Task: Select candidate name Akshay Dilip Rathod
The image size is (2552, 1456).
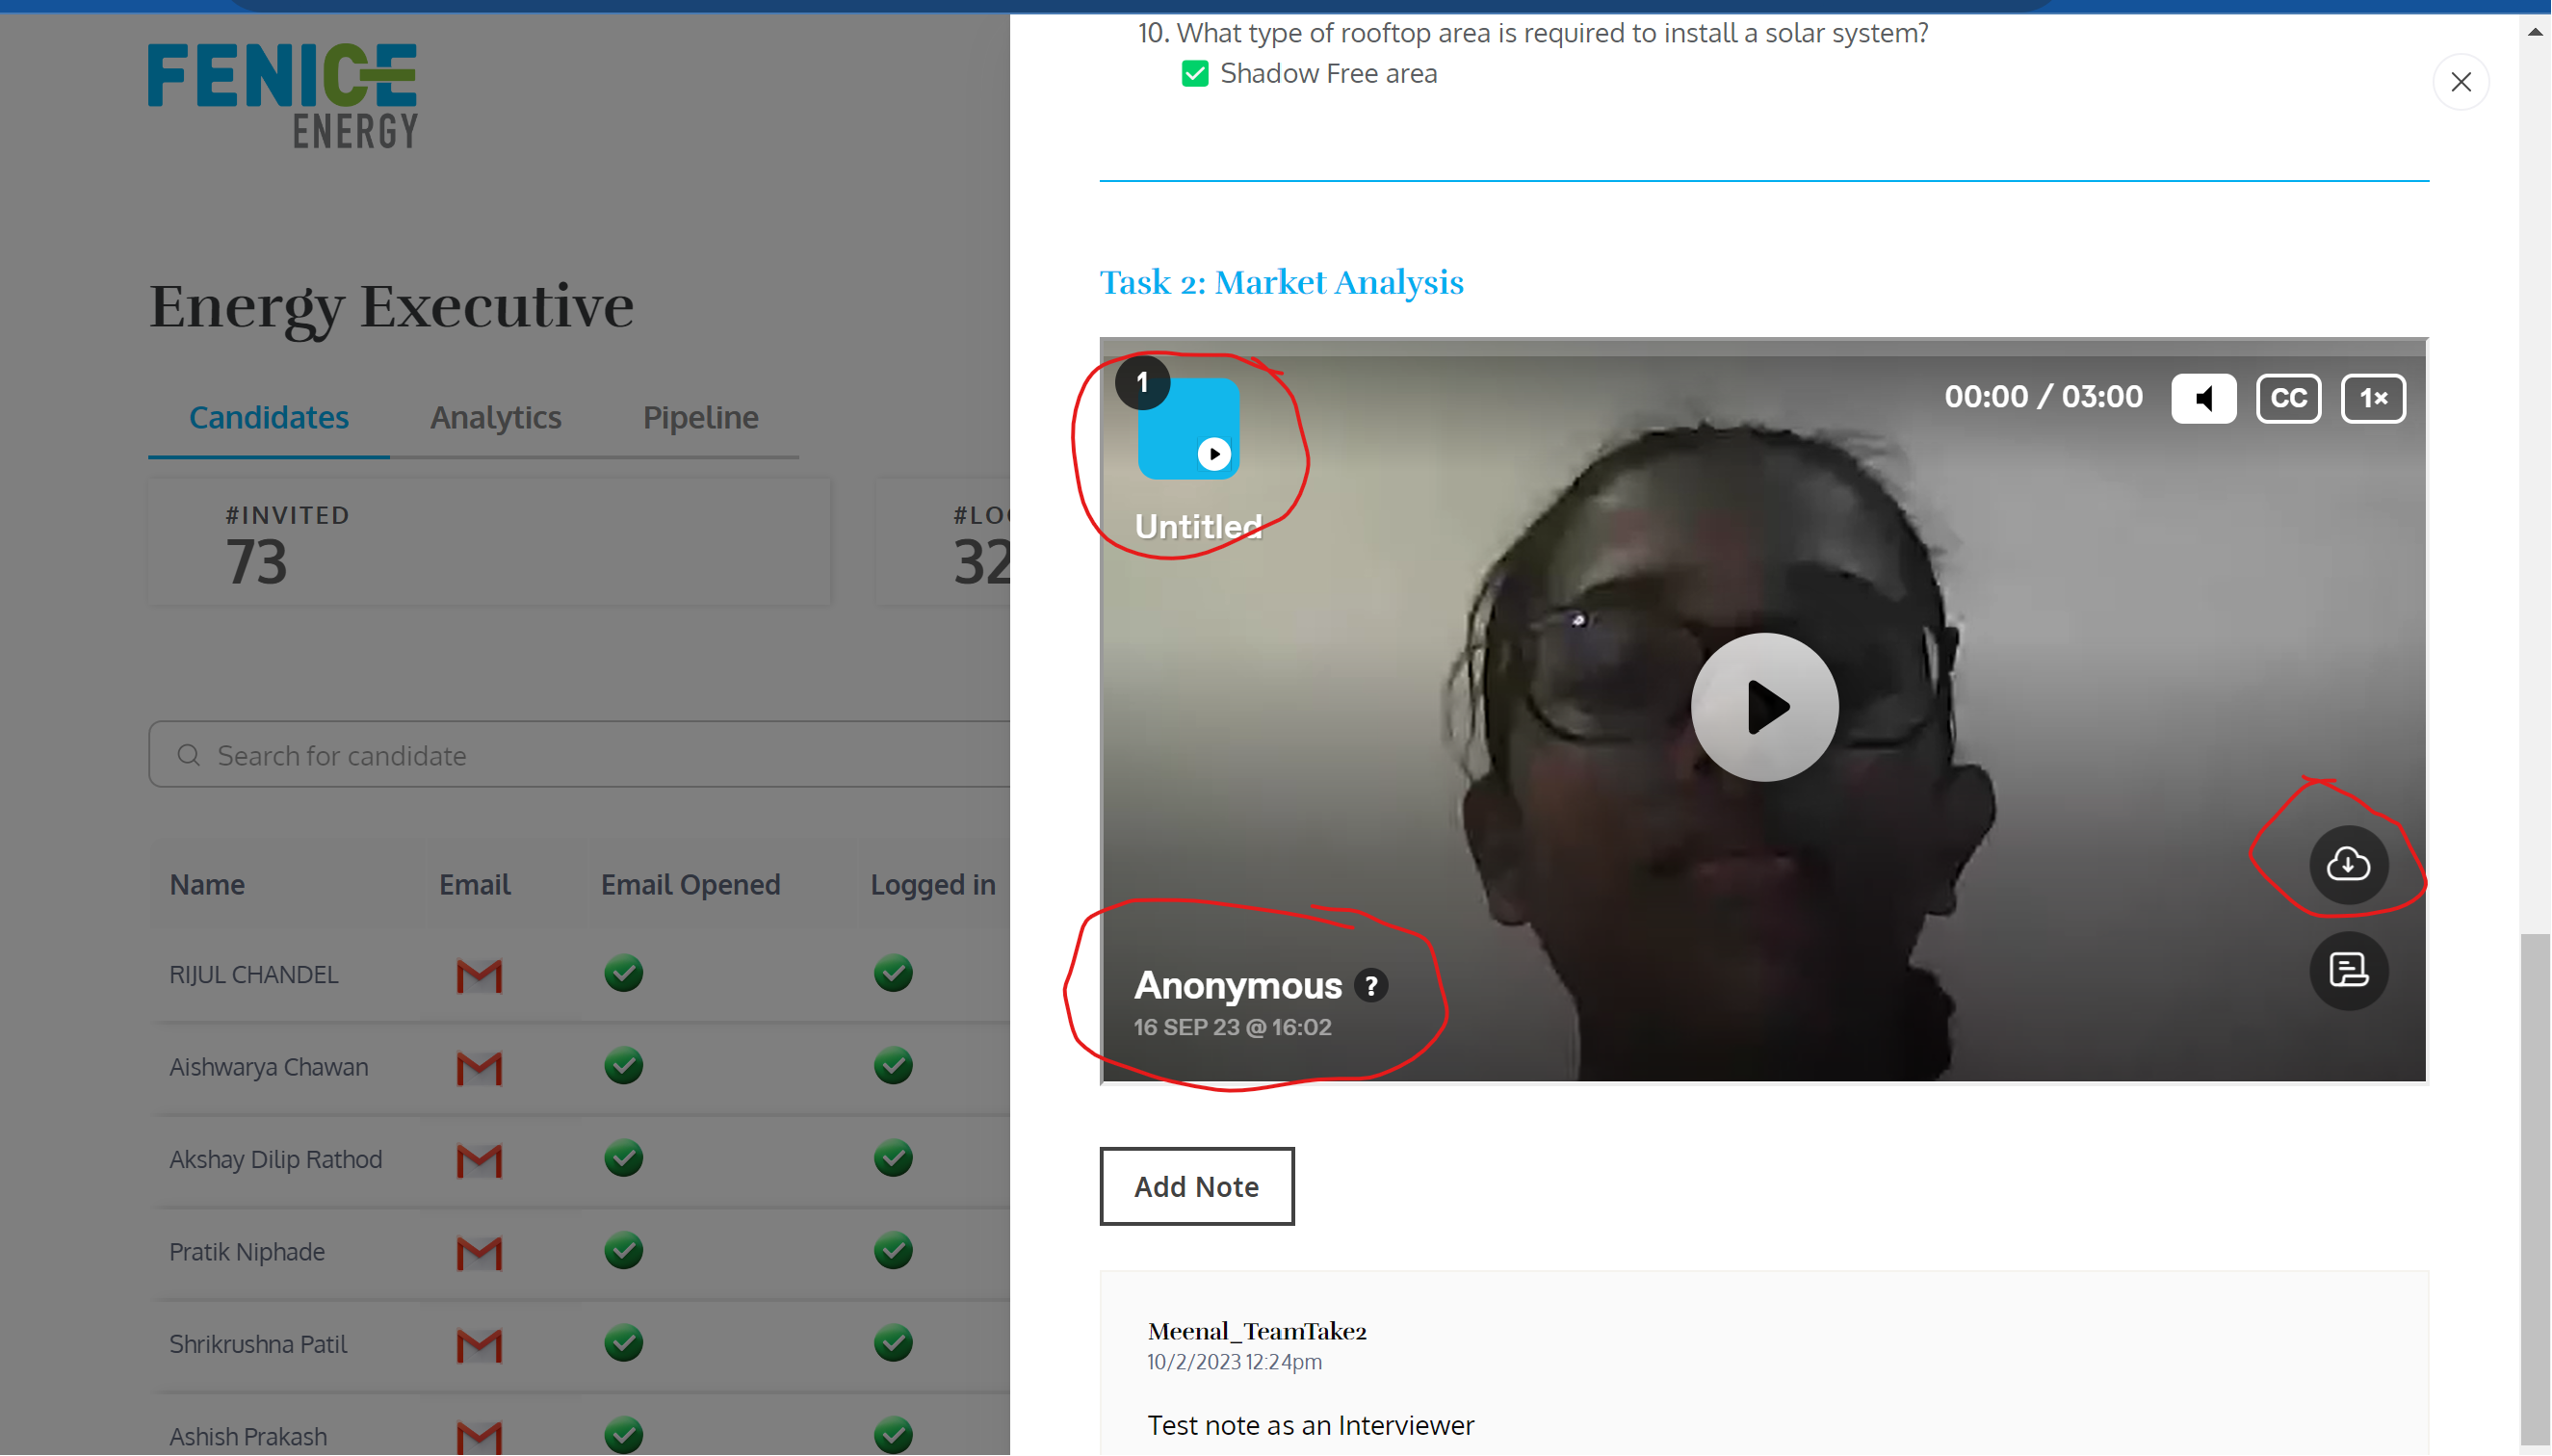Action: point(276,1159)
